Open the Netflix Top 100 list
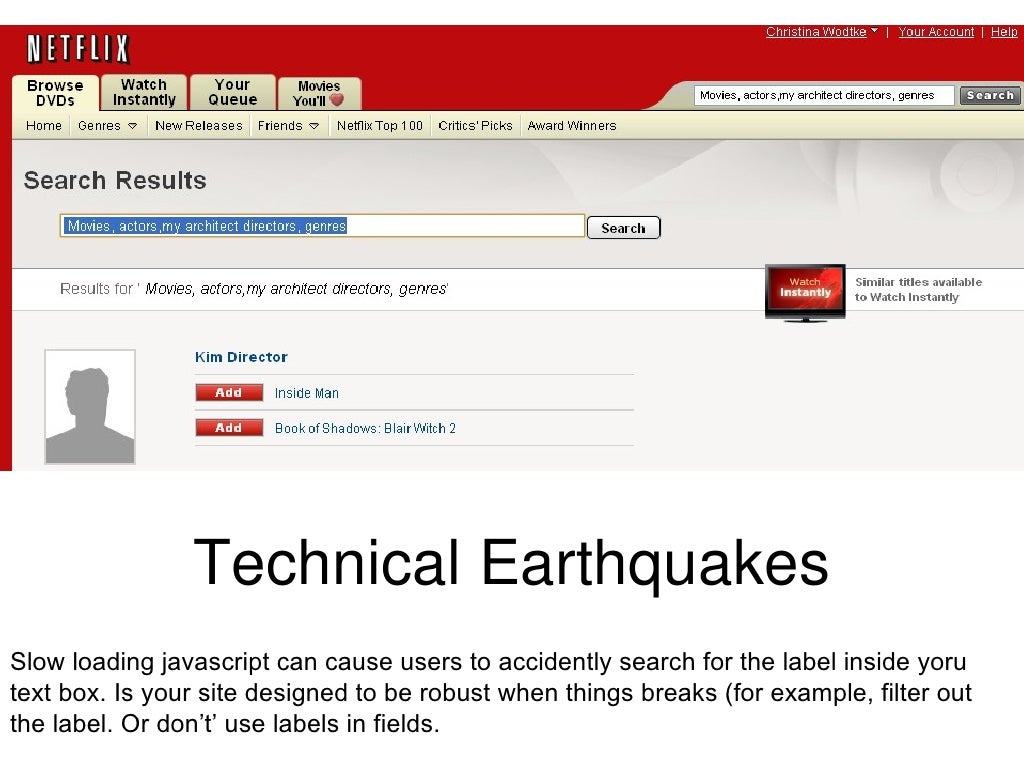This screenshot has height=768, width=1024. pos(379,125)
